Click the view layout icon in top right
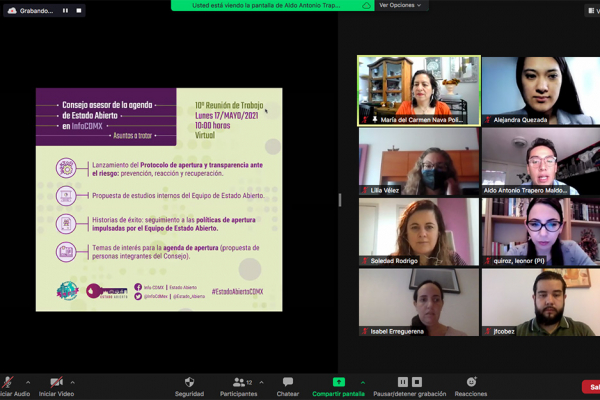The width and height of the screenshot is (600, 400). [592, 11]
